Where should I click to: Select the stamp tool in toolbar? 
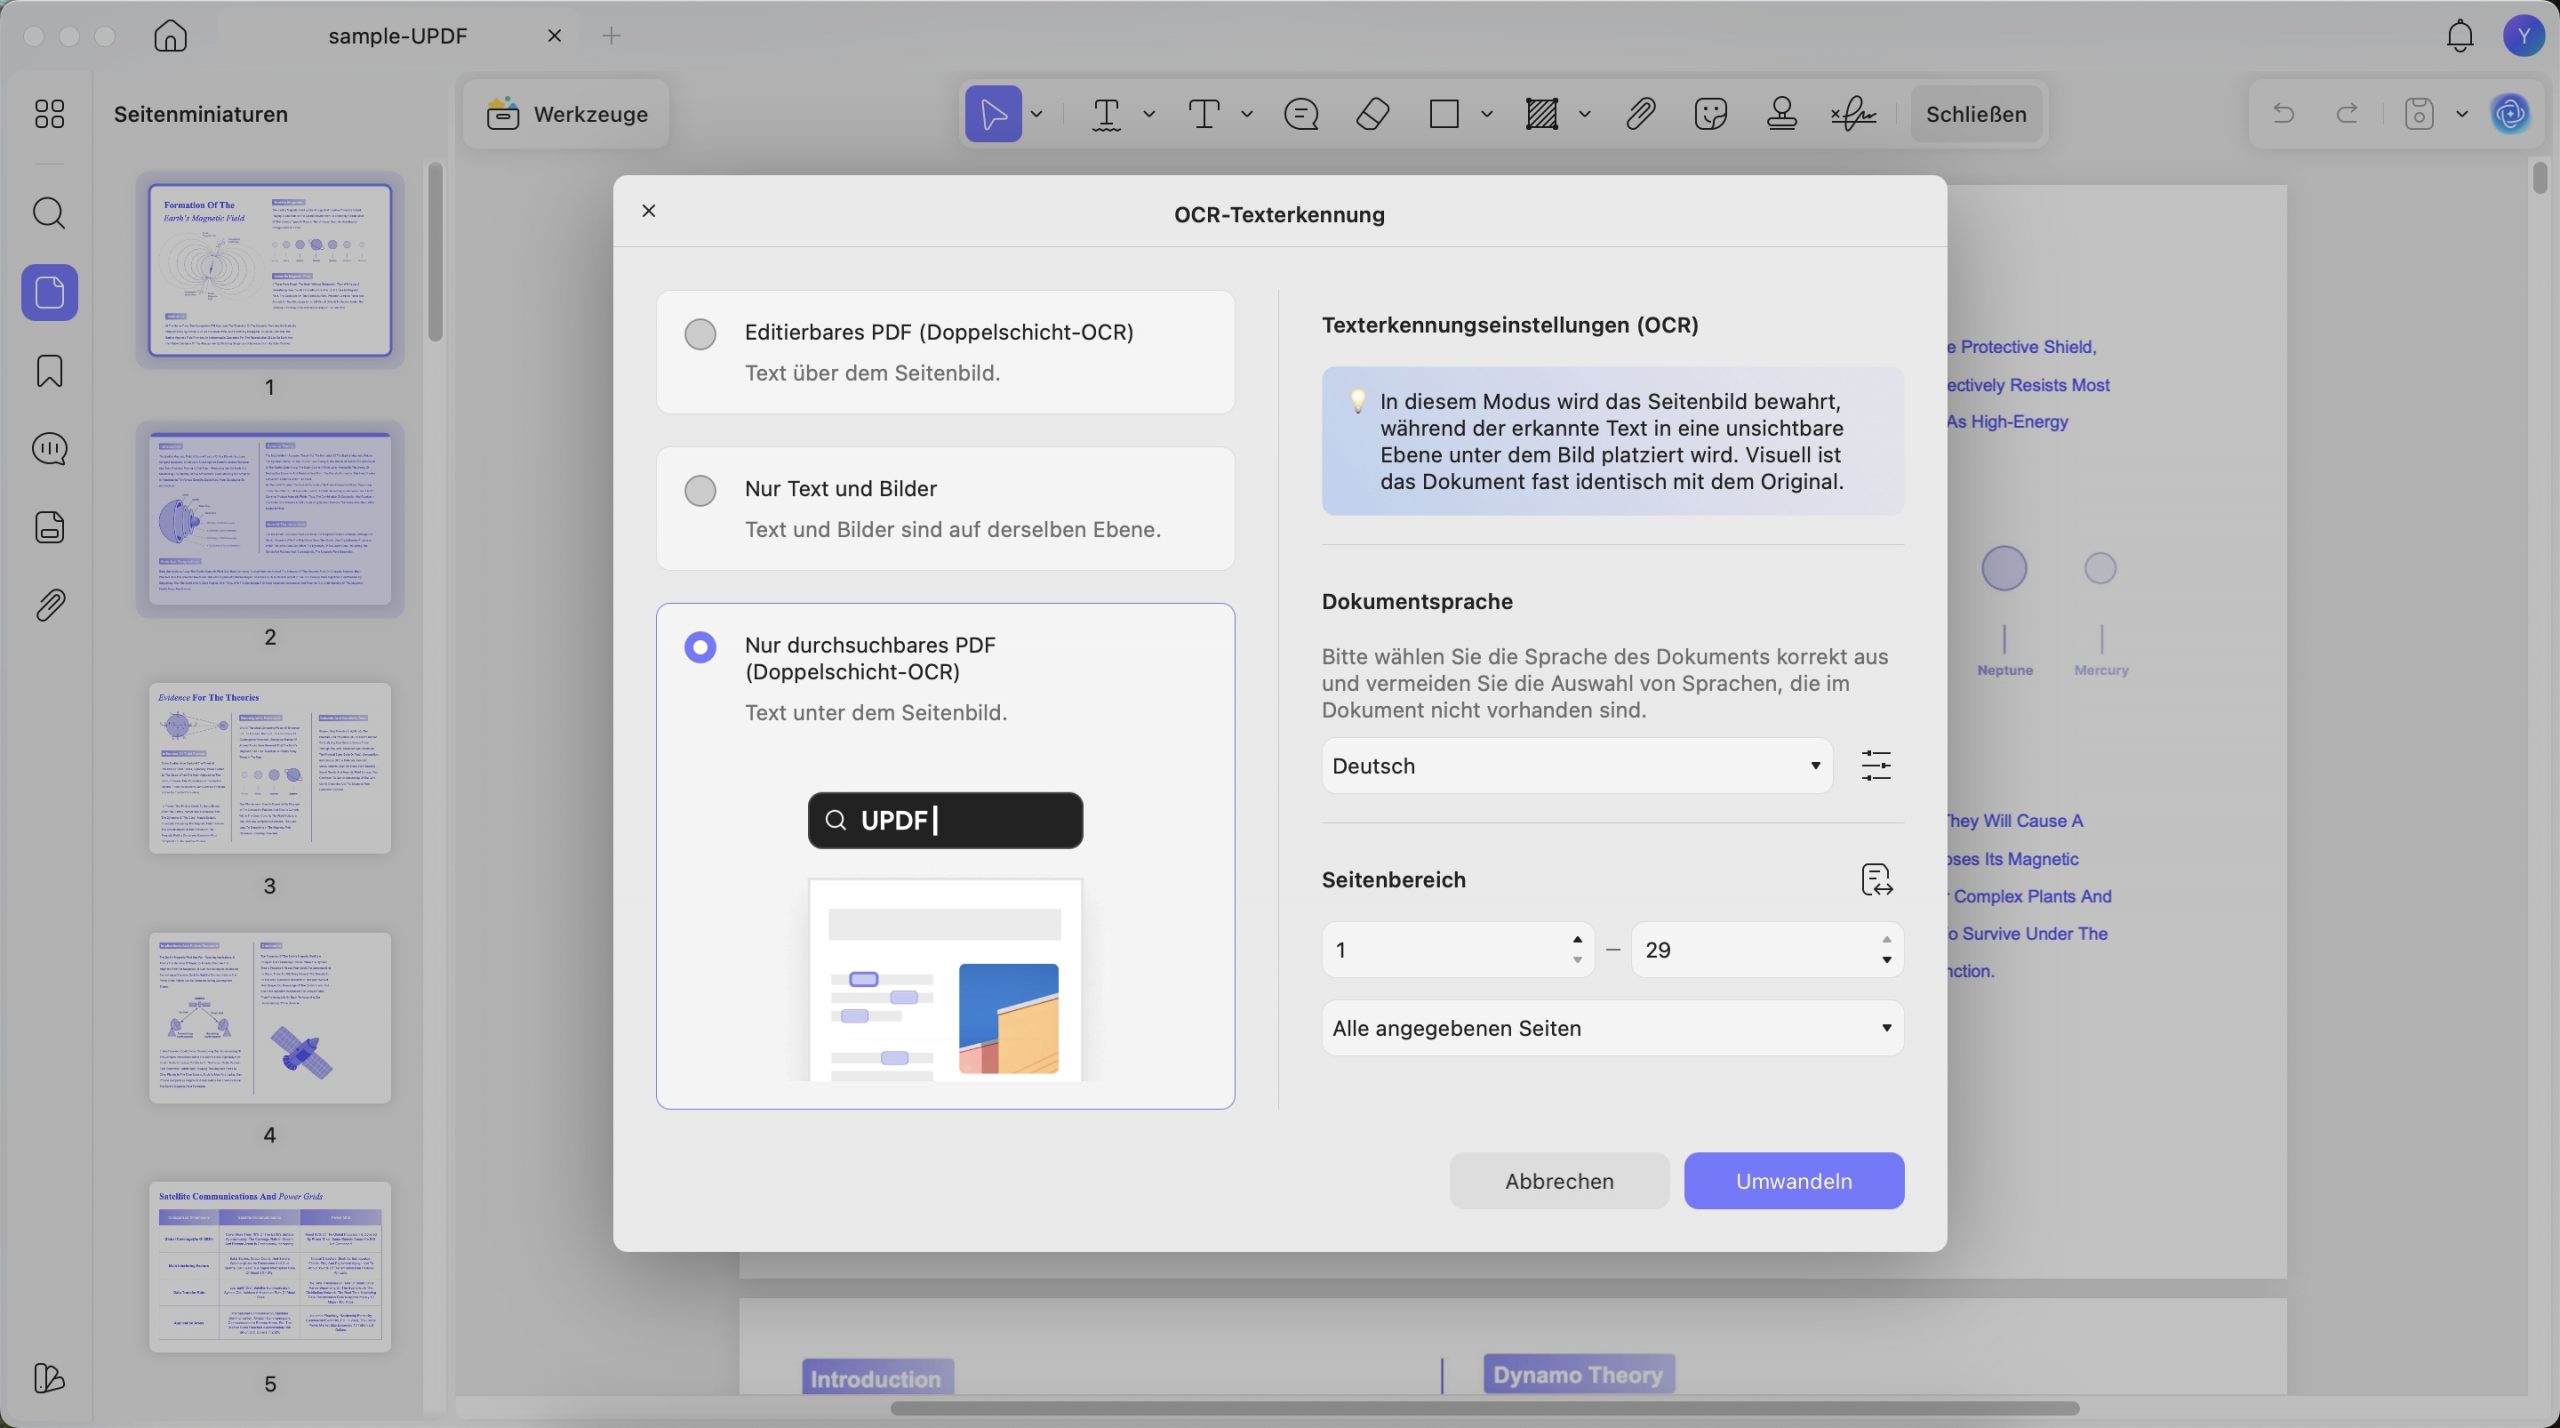tap(1781, 114)
